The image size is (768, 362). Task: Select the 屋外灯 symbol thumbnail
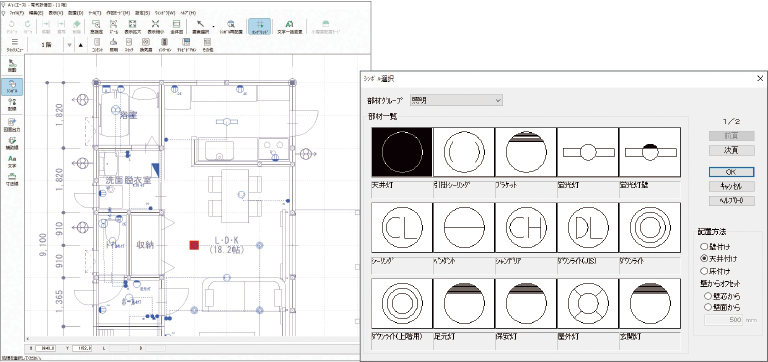[x=588, y=303]
